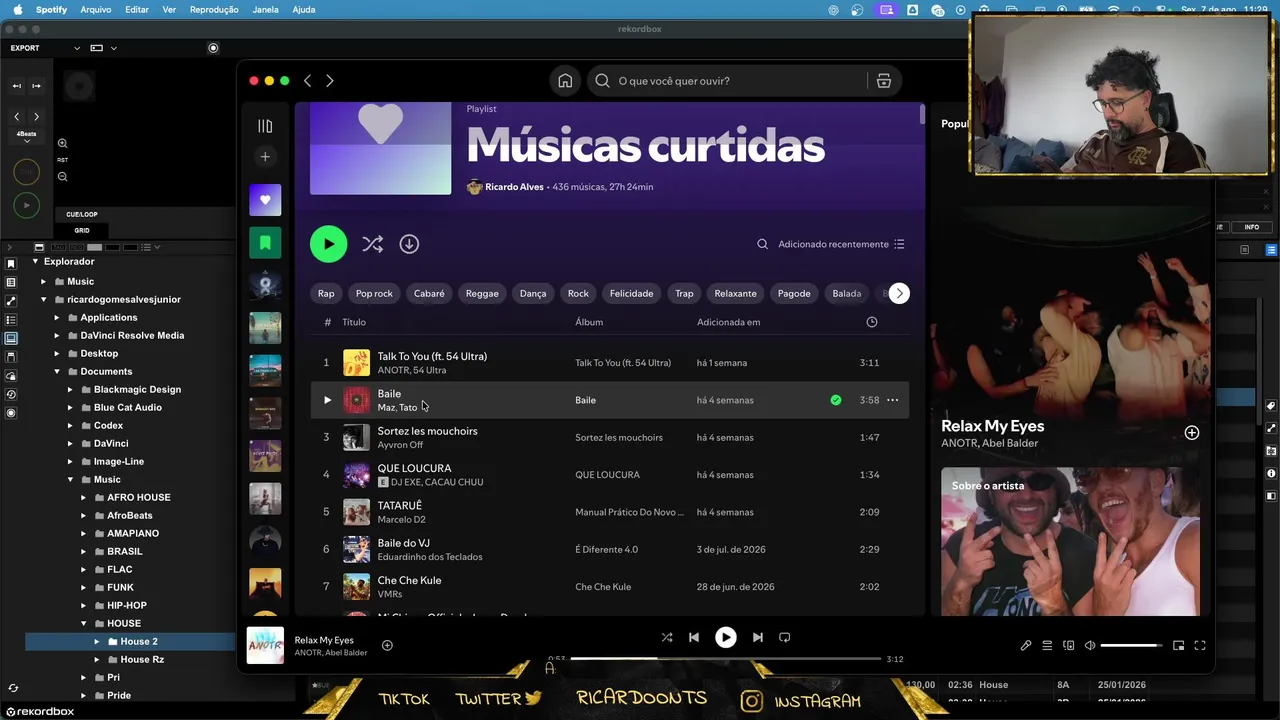Open more options for the Baile track

pyautogui.click(x=892, y=400)
